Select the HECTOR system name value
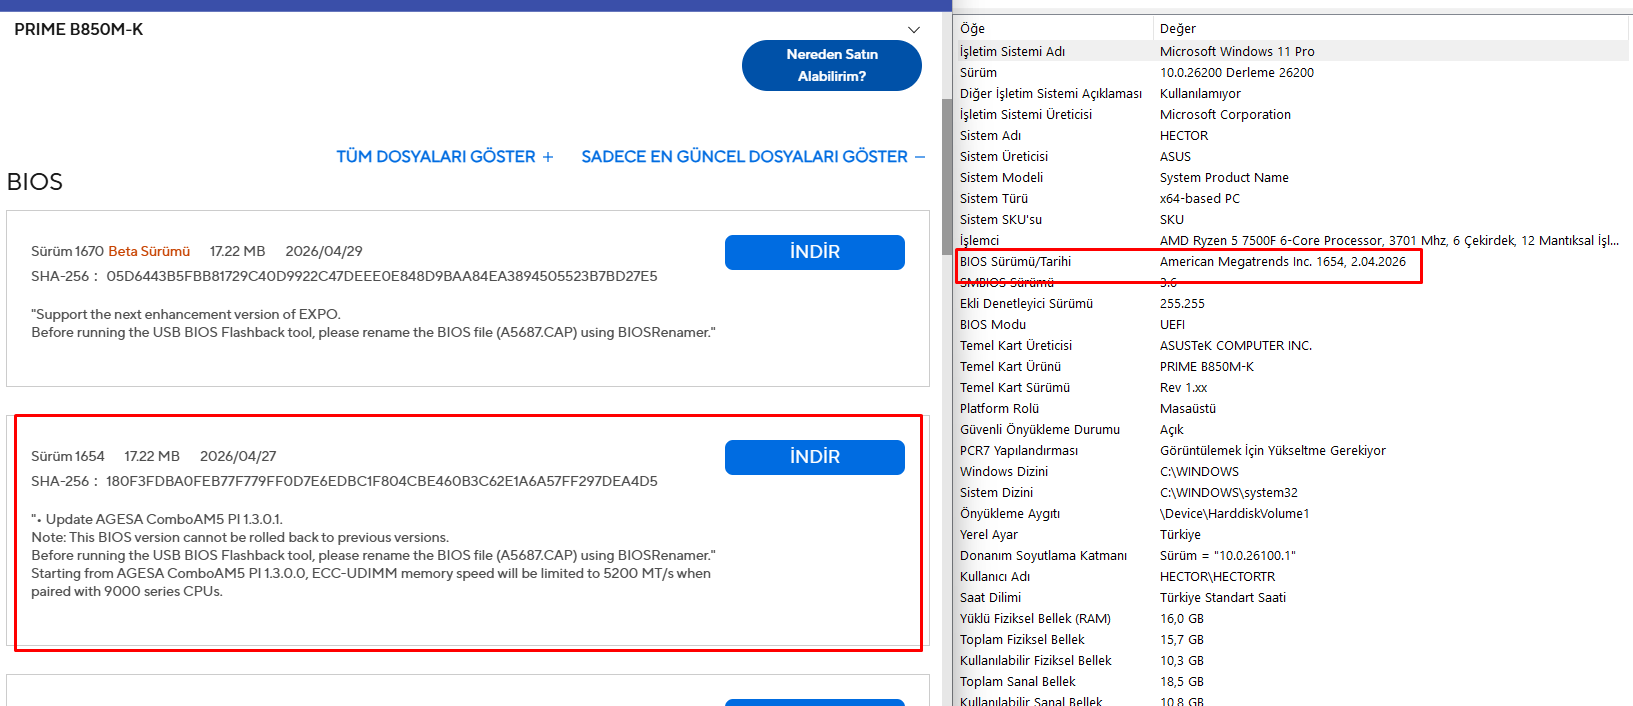 coord(1184,135)
